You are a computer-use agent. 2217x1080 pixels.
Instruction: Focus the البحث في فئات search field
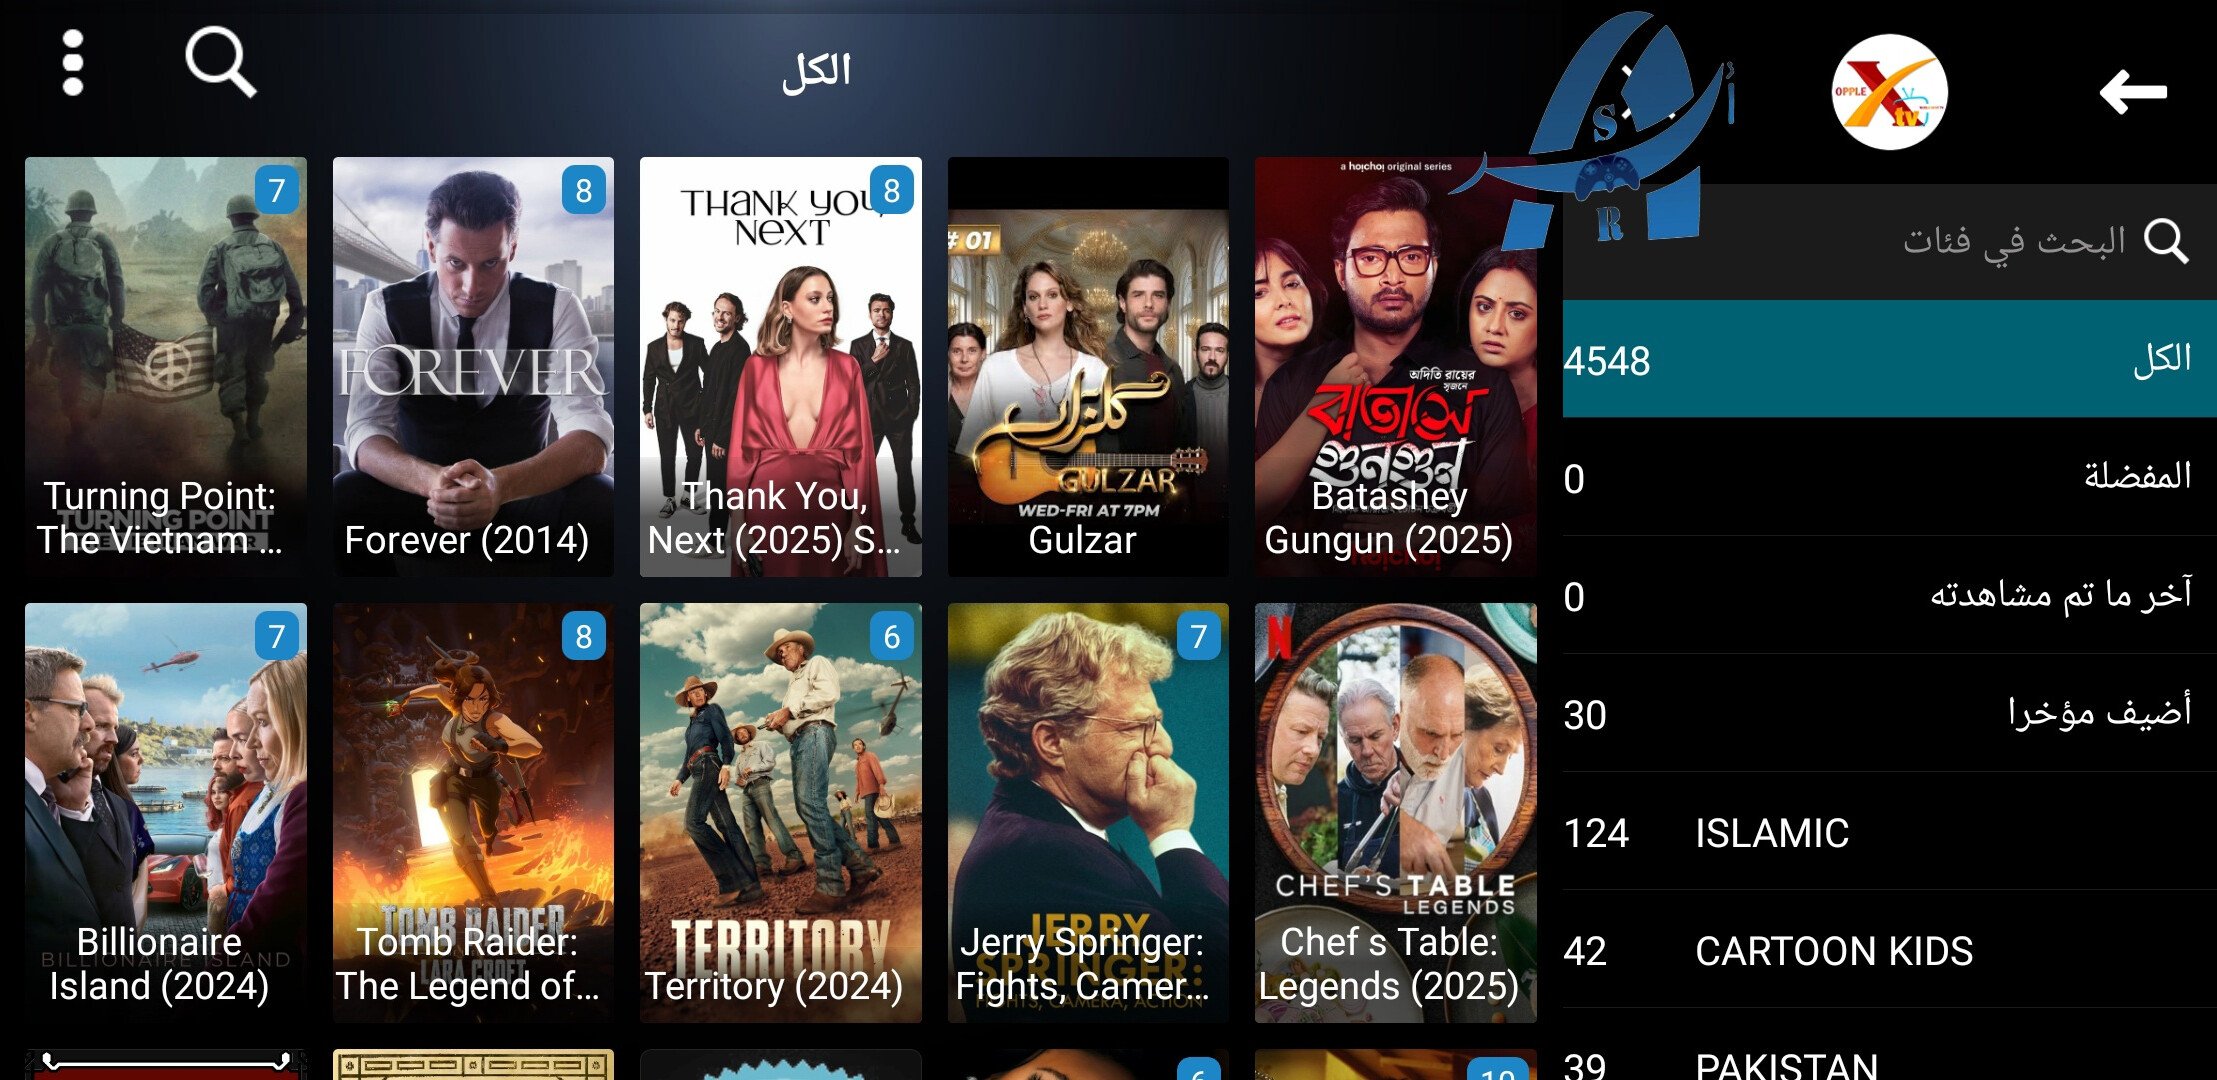click(x=1889, y=241)
